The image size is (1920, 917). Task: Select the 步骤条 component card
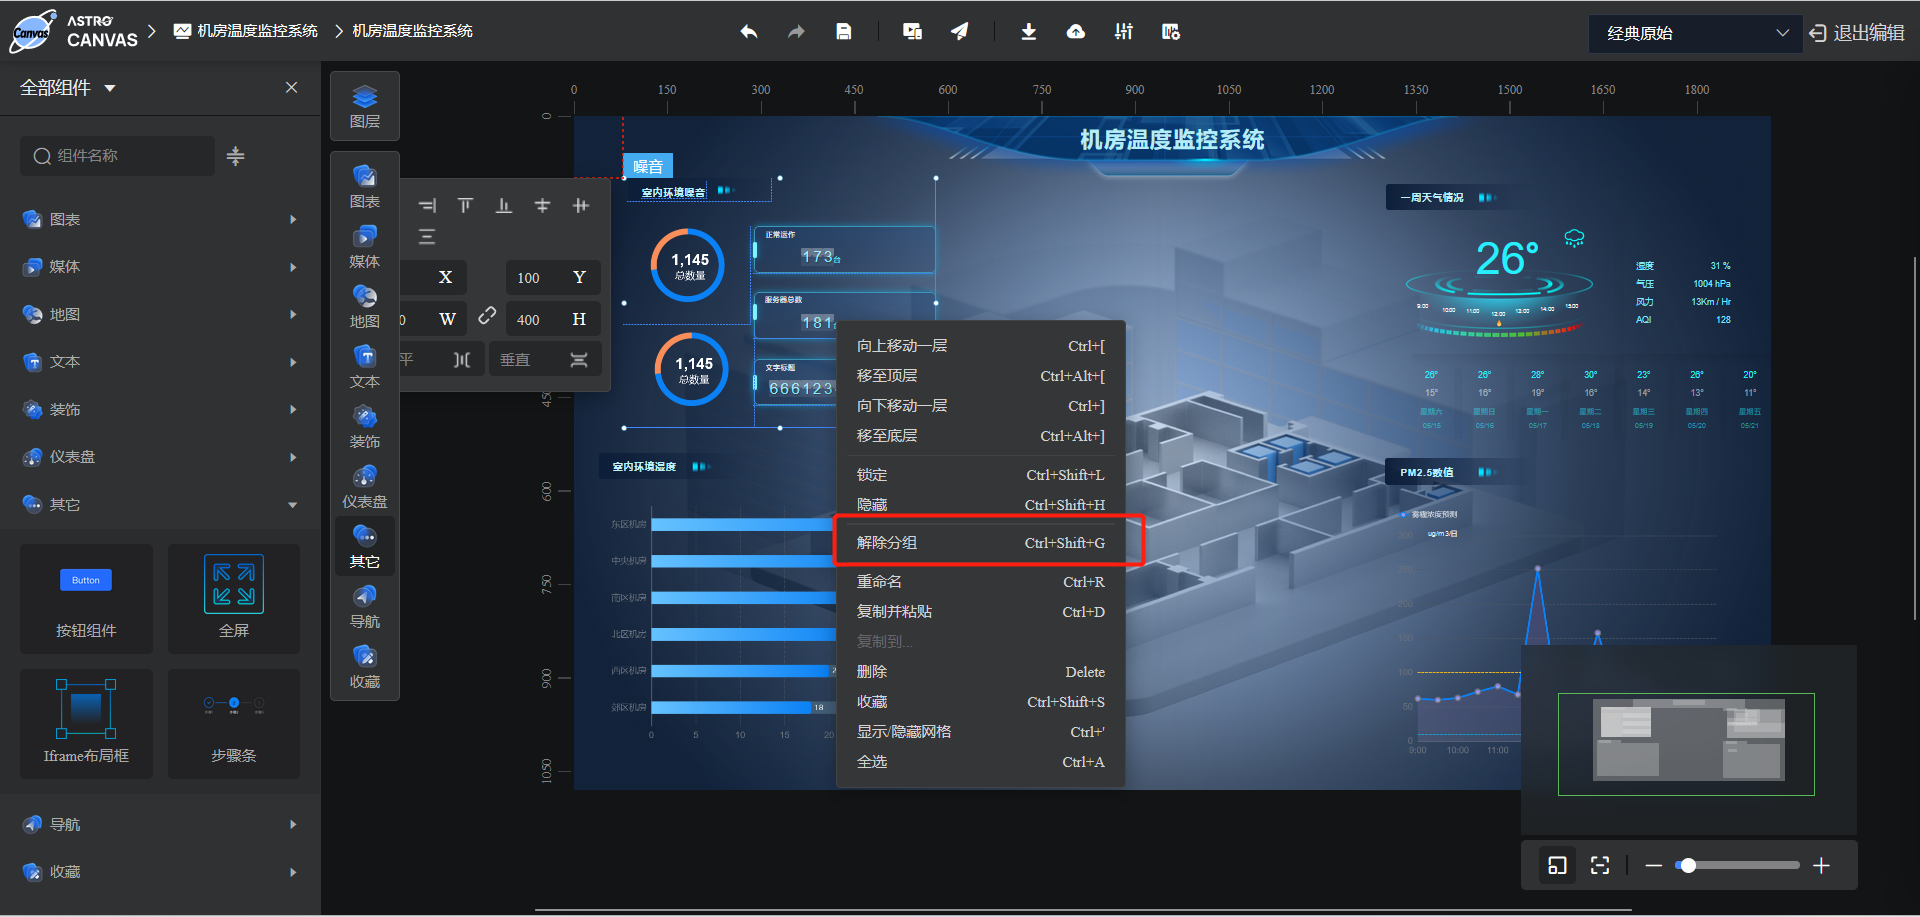pos(234,723)
